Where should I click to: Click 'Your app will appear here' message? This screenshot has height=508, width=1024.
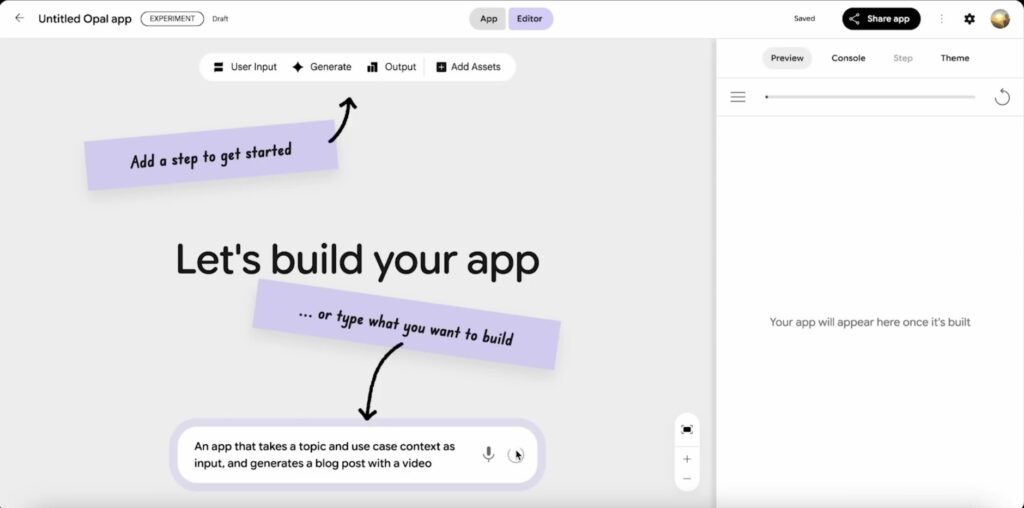[x=870, y=322]
